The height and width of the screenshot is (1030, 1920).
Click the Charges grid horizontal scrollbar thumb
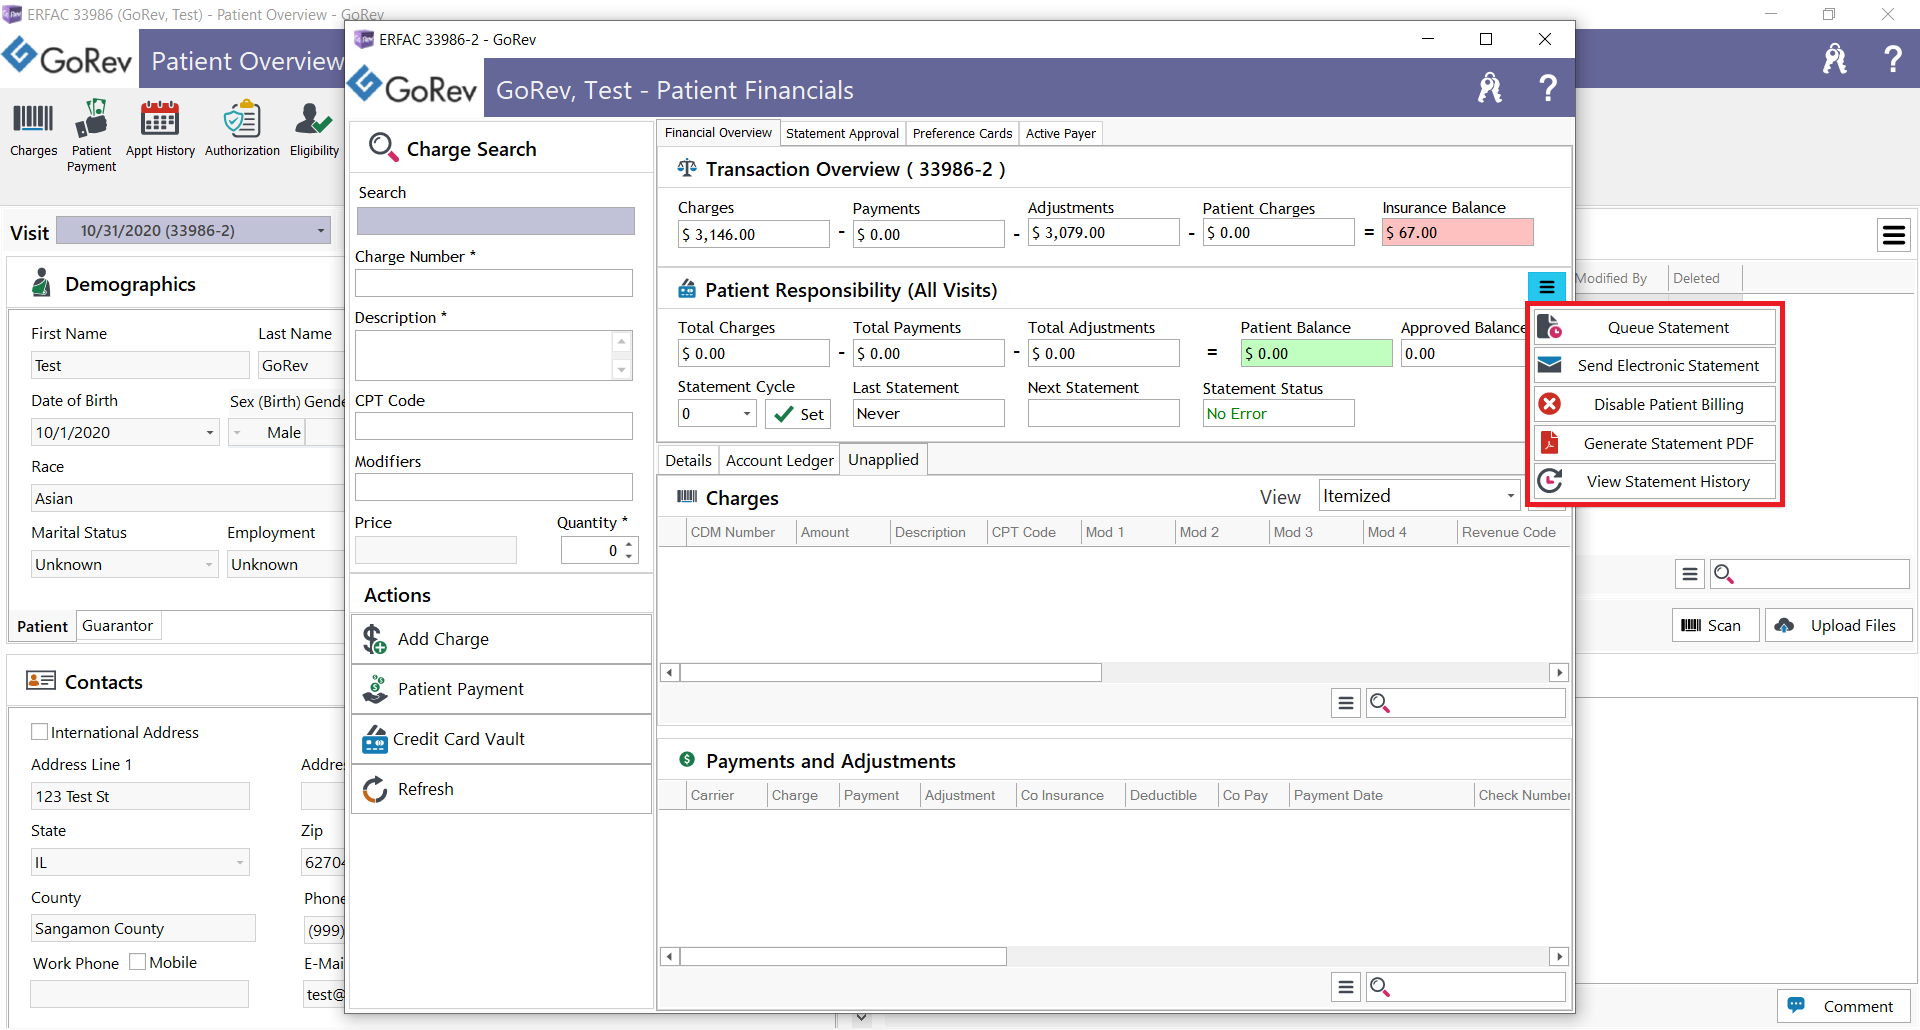[x=891, y=673]
